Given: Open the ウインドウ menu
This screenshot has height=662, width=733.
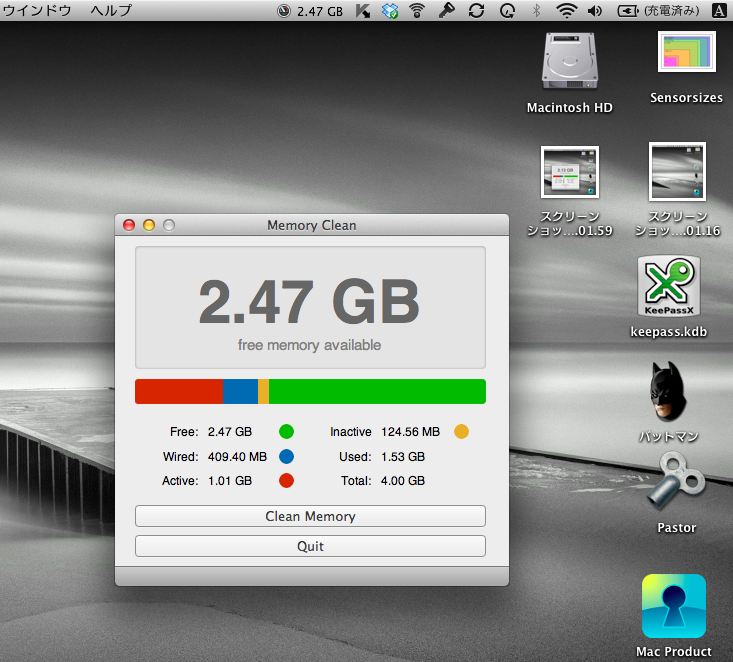Looking at the screenshot, I should tap(37, 10).
